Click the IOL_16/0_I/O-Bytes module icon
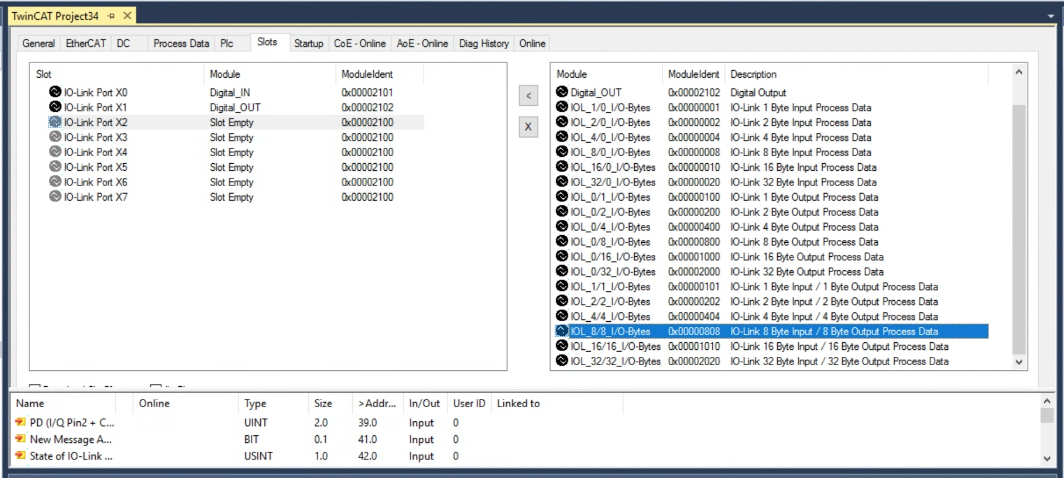The width and height of the screenshot is (1064, 478). coord(562,167)
